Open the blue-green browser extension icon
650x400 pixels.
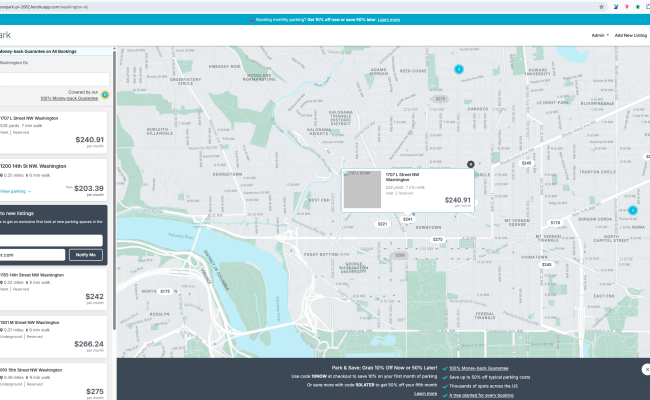[616, 7]
